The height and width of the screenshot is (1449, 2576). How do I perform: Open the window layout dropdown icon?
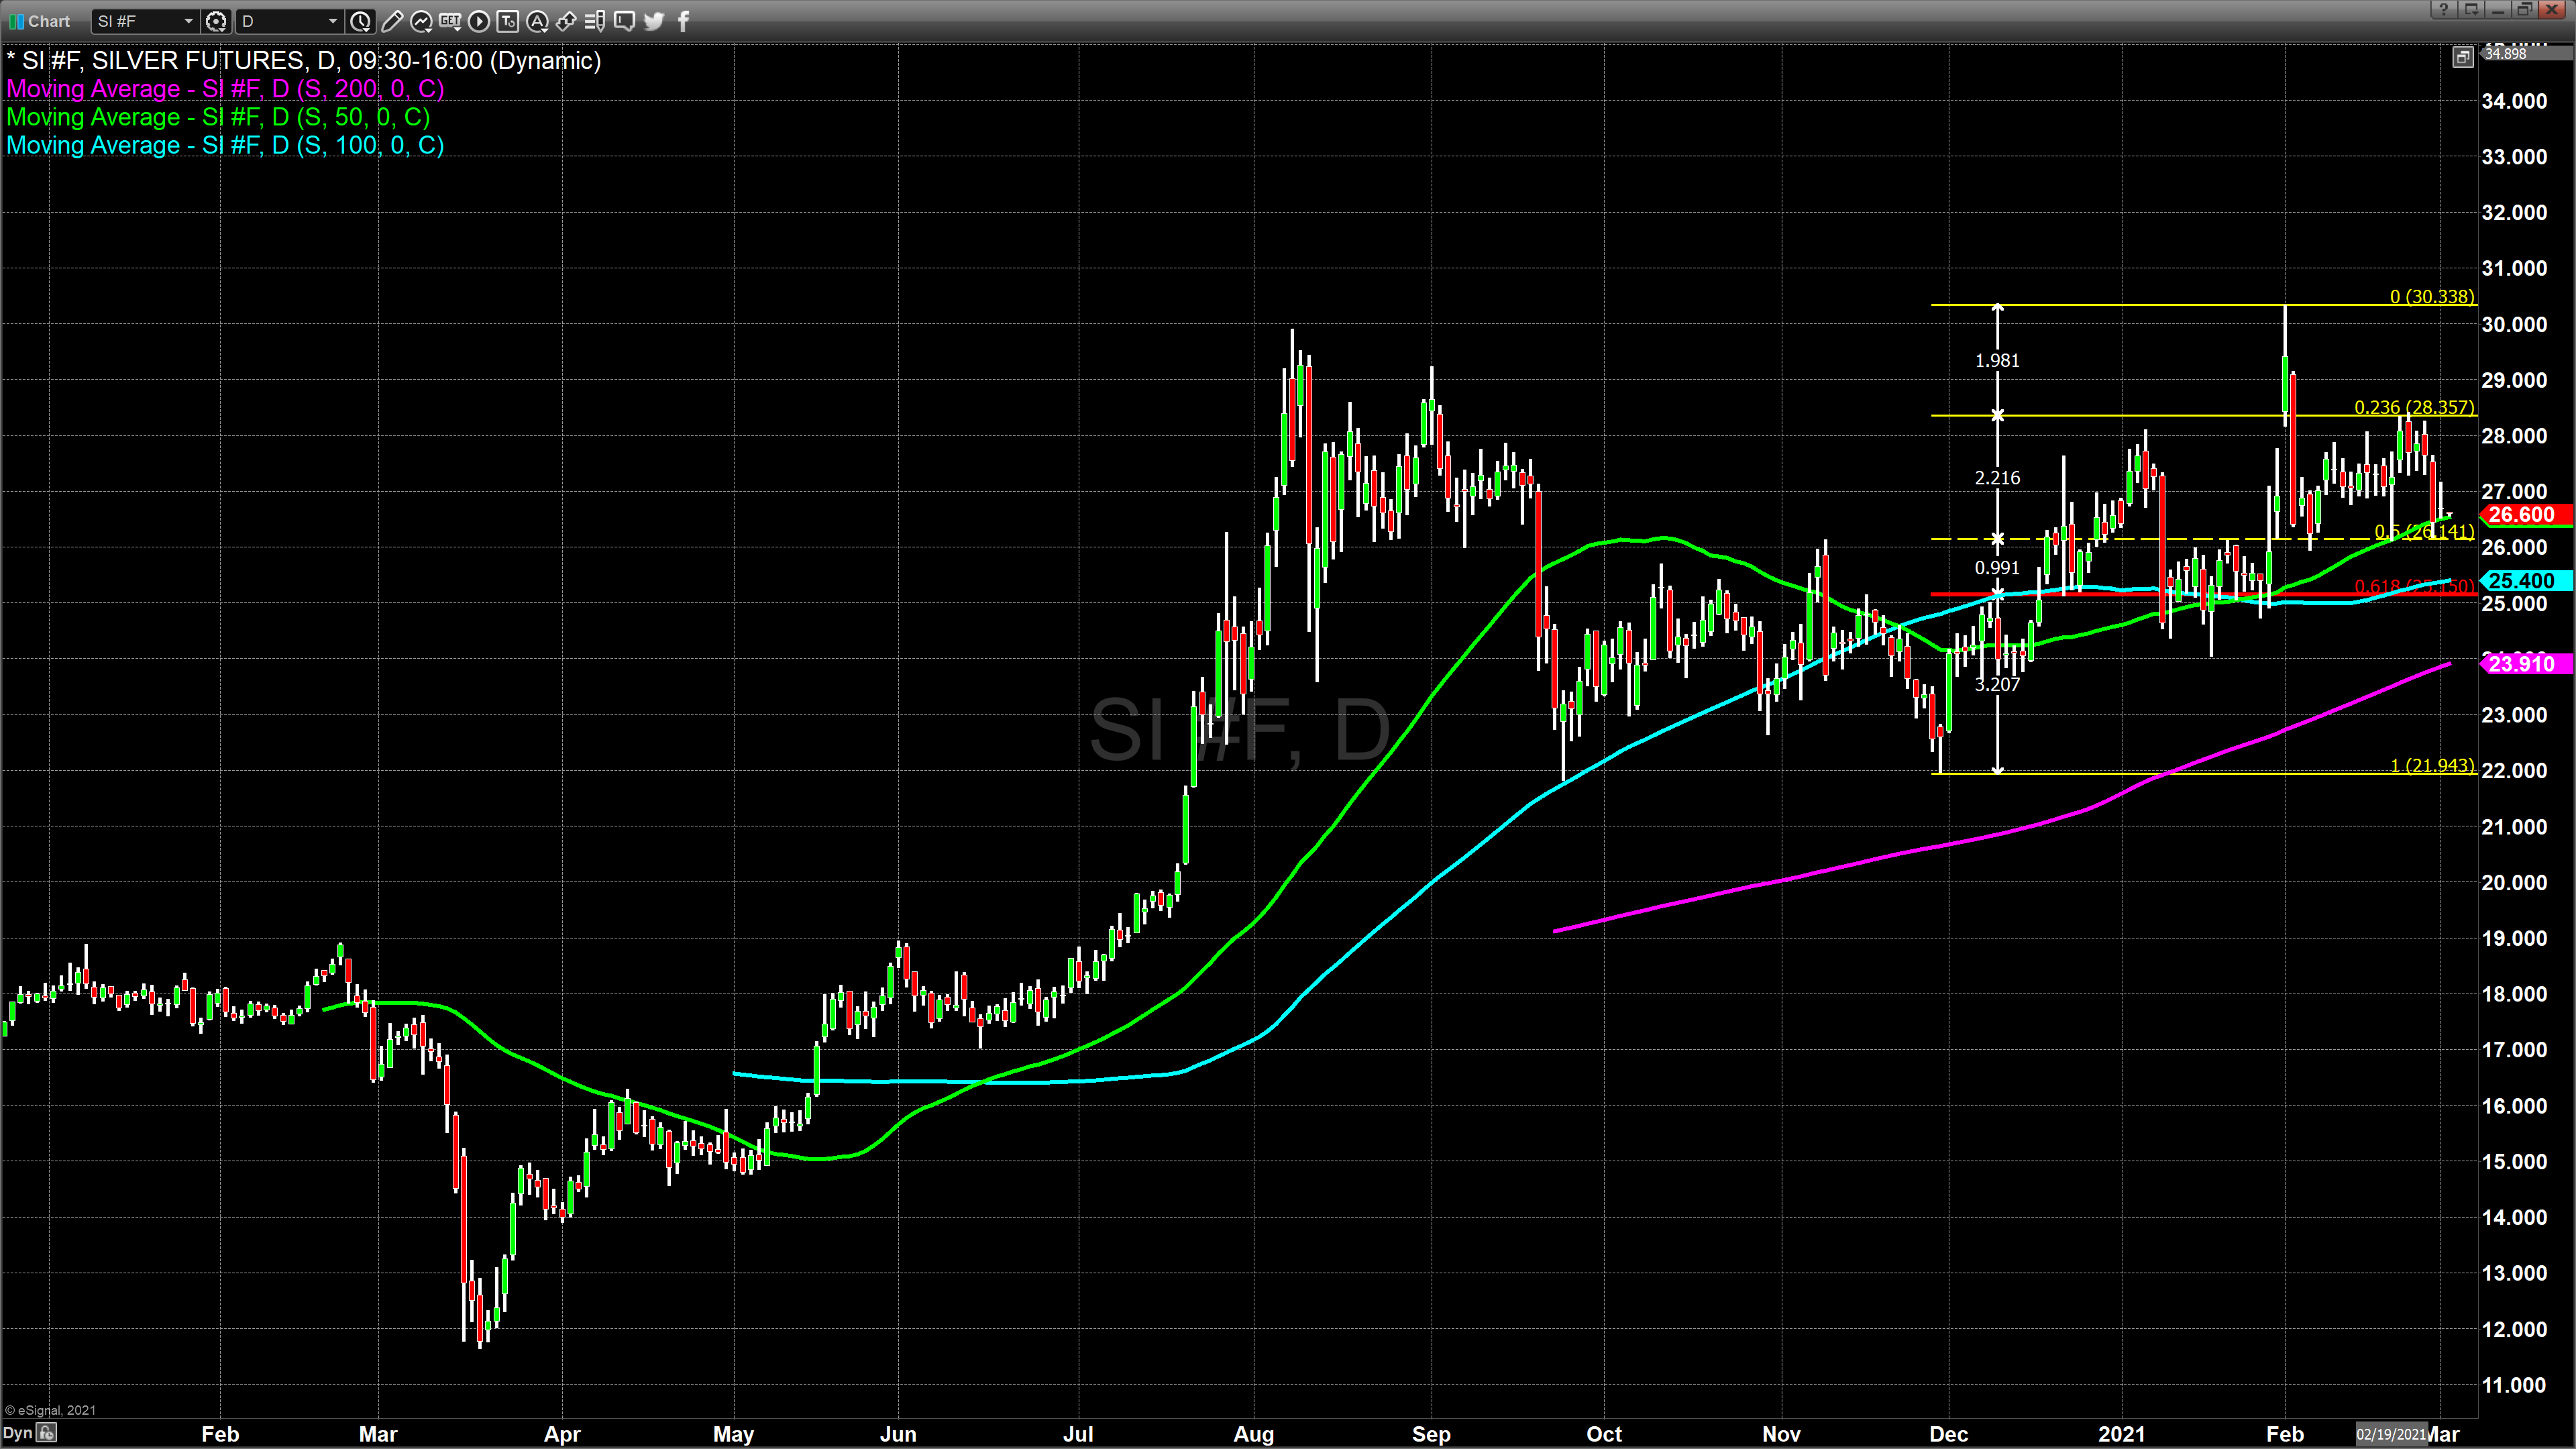[2471, 9]
